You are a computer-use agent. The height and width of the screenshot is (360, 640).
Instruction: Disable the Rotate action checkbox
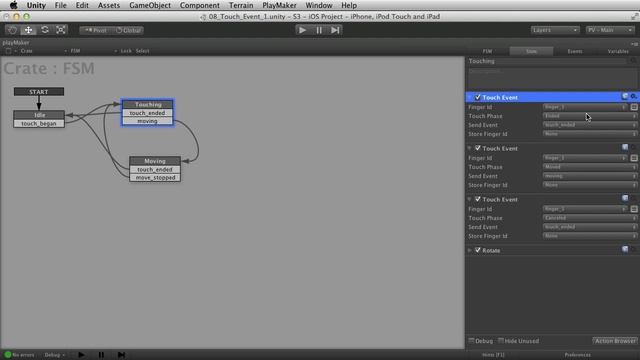click(x=478, y=250)
